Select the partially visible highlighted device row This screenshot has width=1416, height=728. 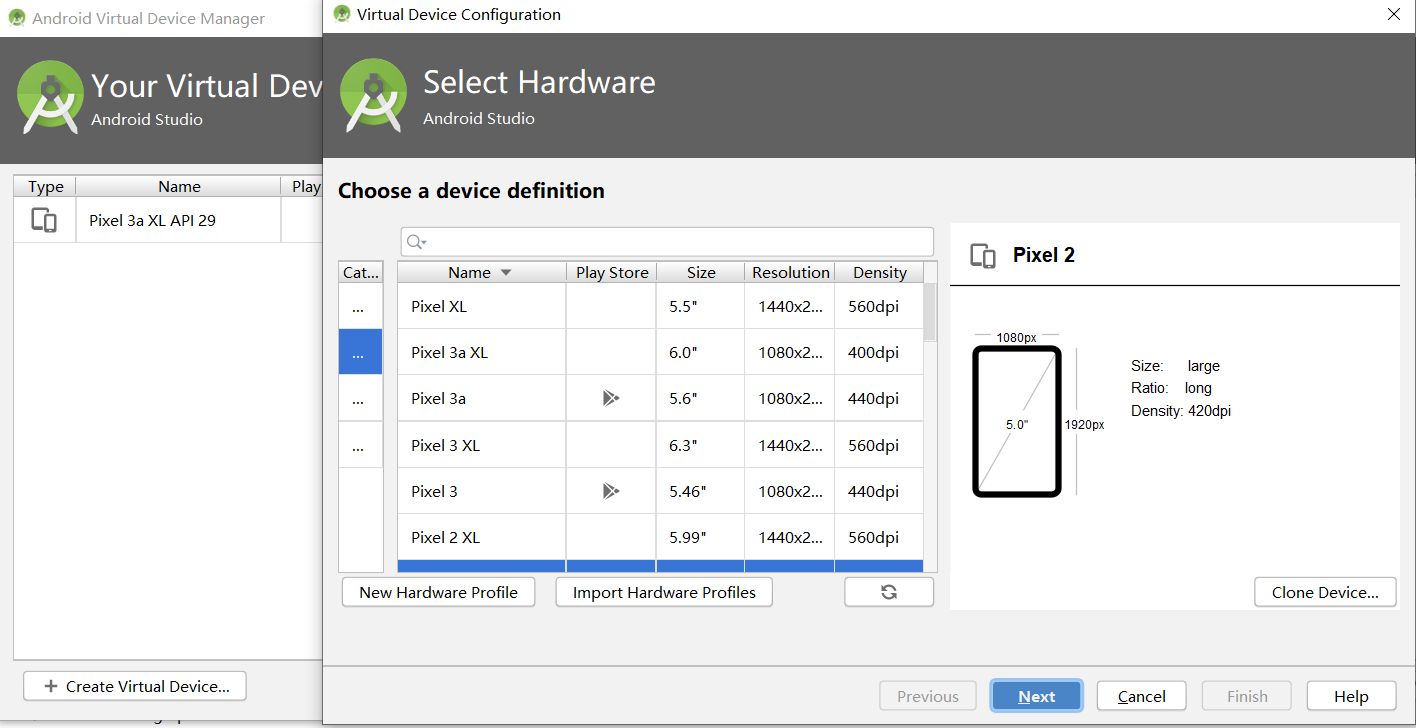tap(660, 566)
